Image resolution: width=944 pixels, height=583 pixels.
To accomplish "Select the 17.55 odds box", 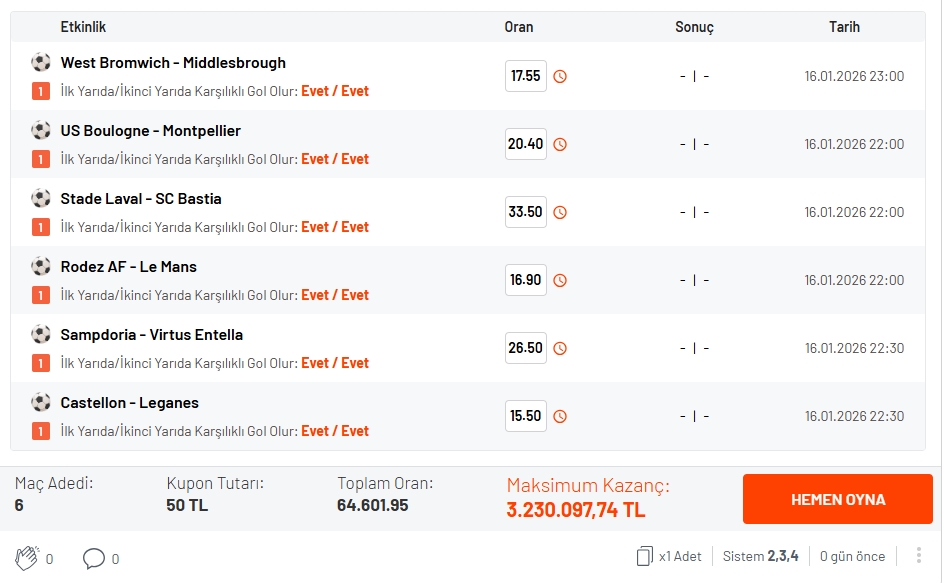I will click(x=525, y=76).
